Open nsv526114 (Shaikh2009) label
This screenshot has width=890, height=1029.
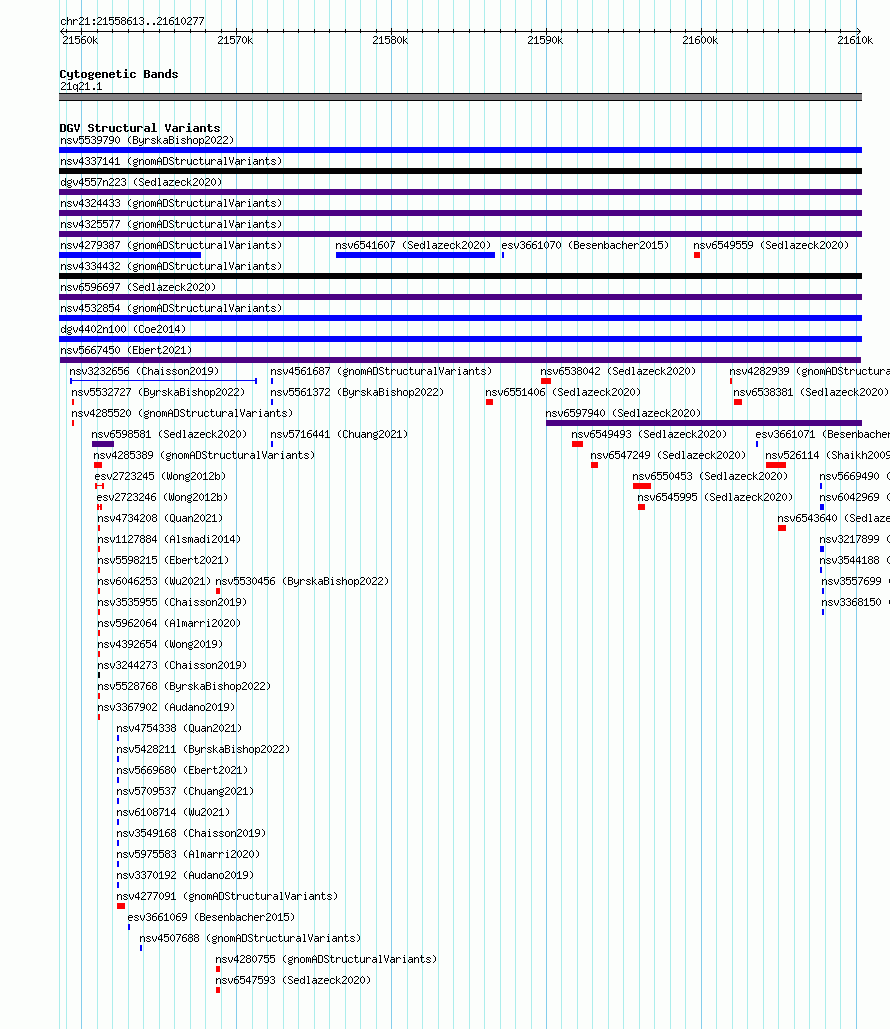(827, 455)
